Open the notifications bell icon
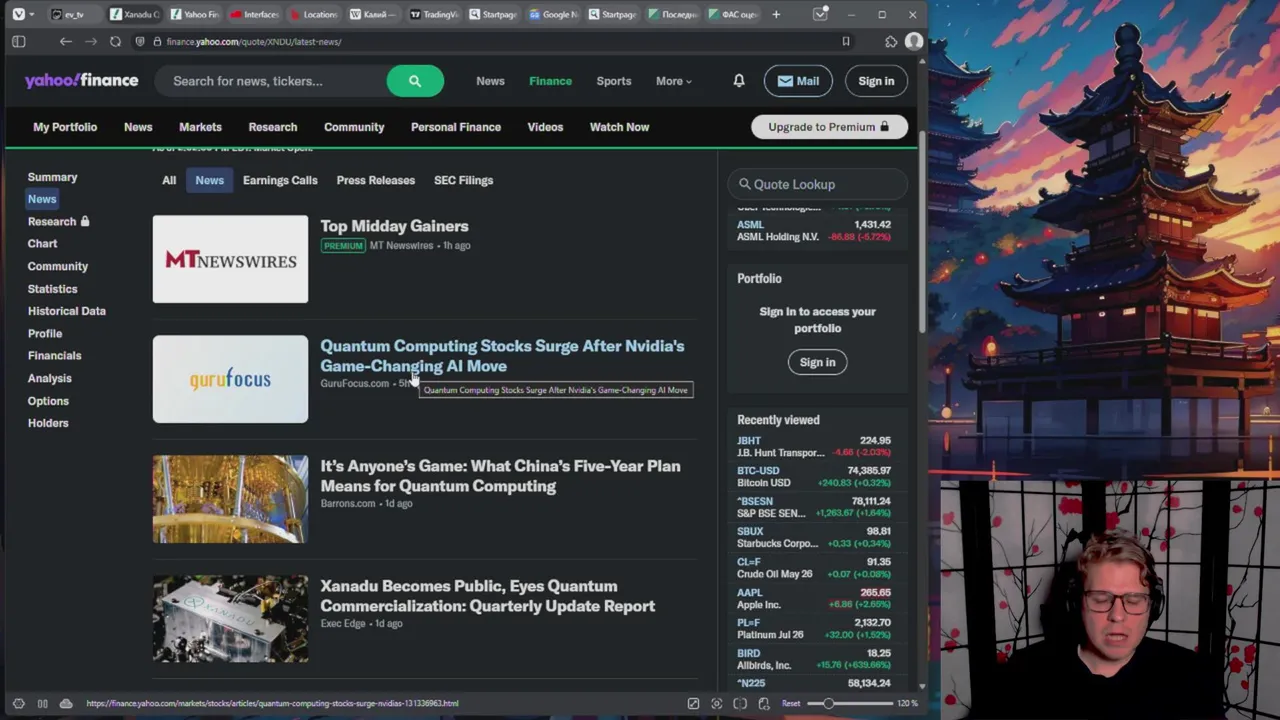This screenshot has width=1280, height=720. (x=739, y=81)
